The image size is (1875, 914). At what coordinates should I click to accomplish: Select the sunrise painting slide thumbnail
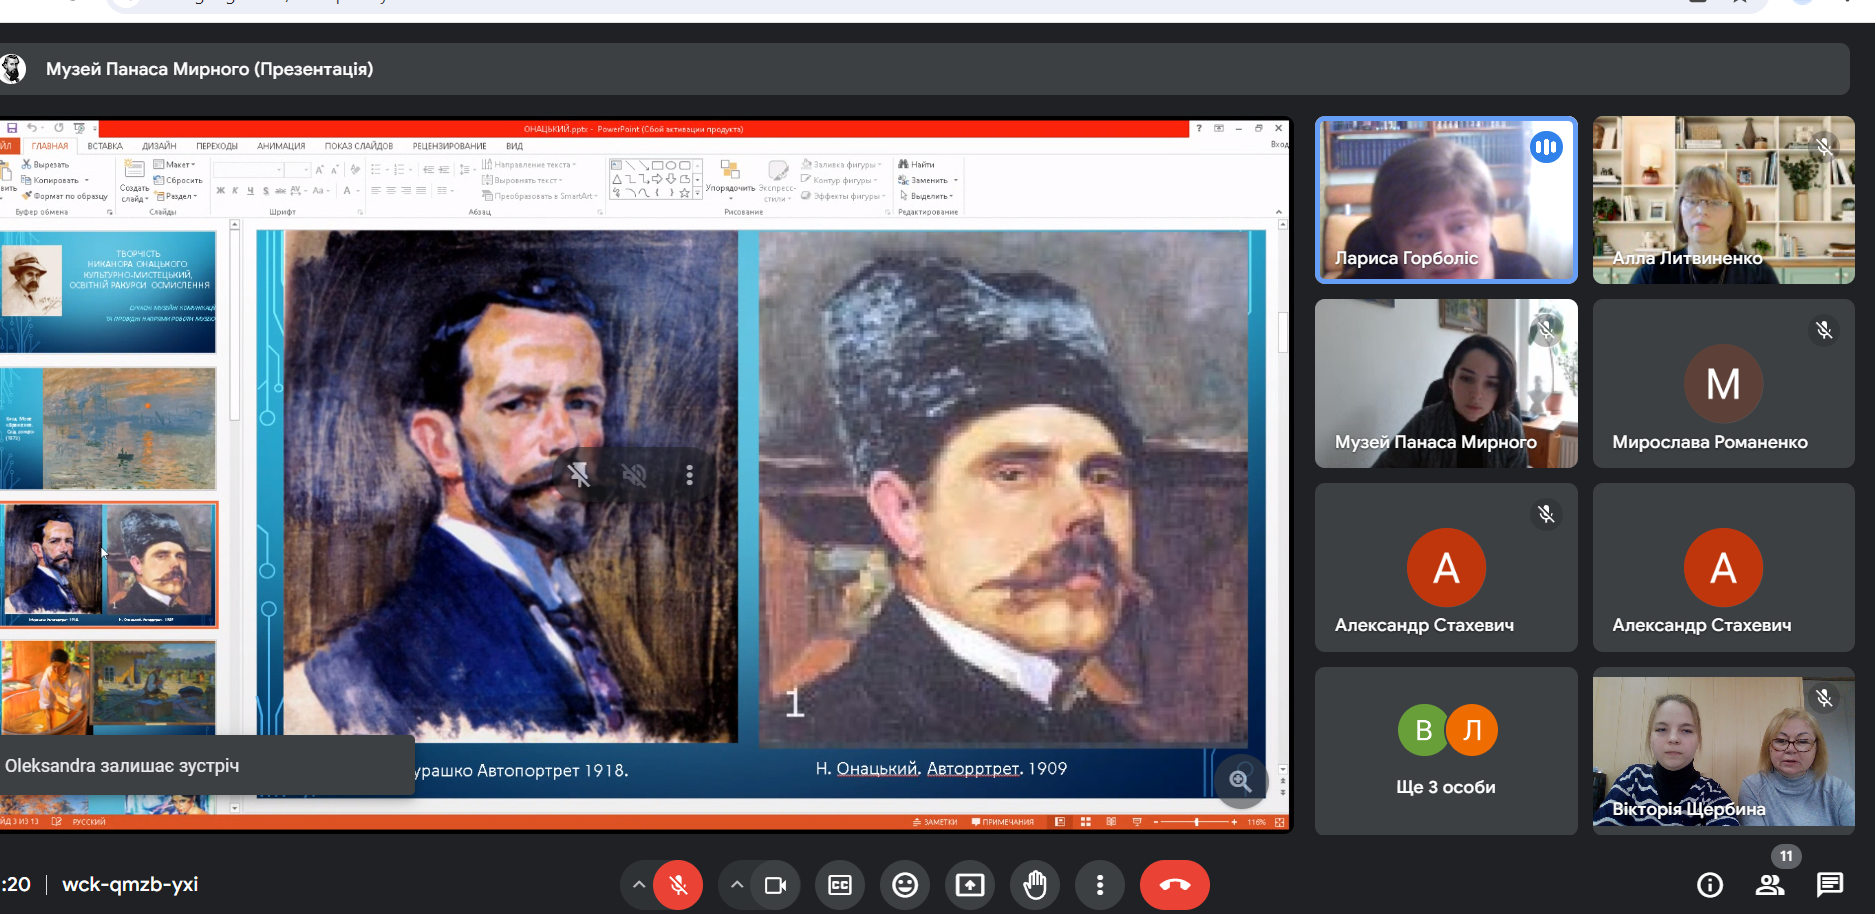[108, 428]
